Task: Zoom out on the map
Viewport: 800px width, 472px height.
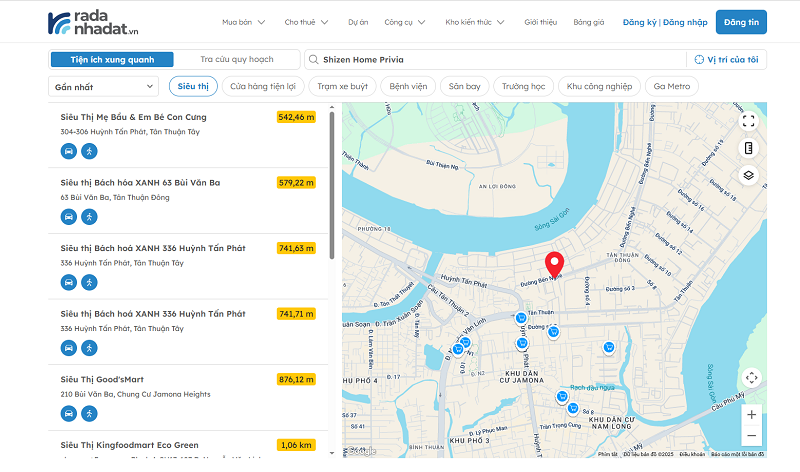Action: coord(752,436)
